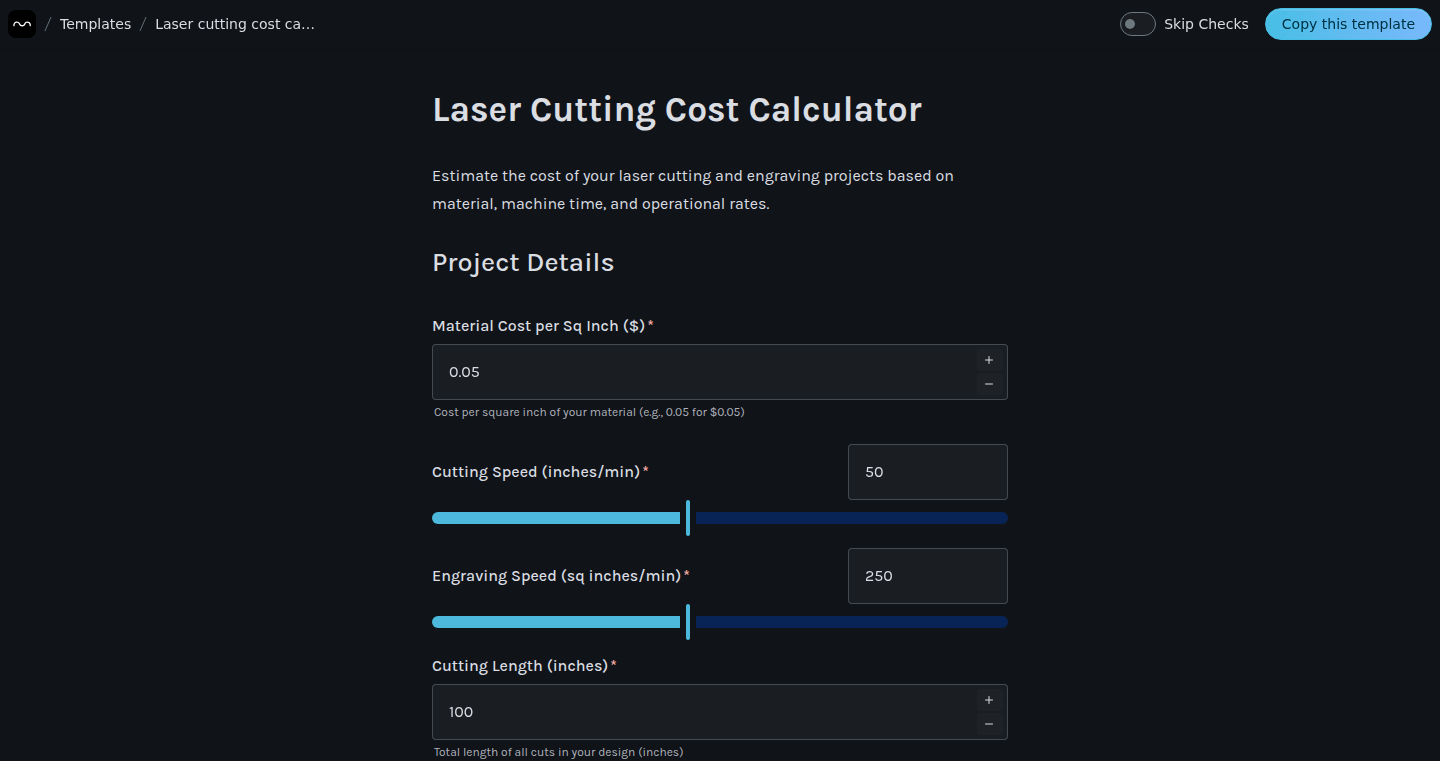Image resolution: width=1440 pixels, height=761 pixels.
Task: Open Laser cutting cost calculator breadcrumb
Action: click(x=235, y=24)
